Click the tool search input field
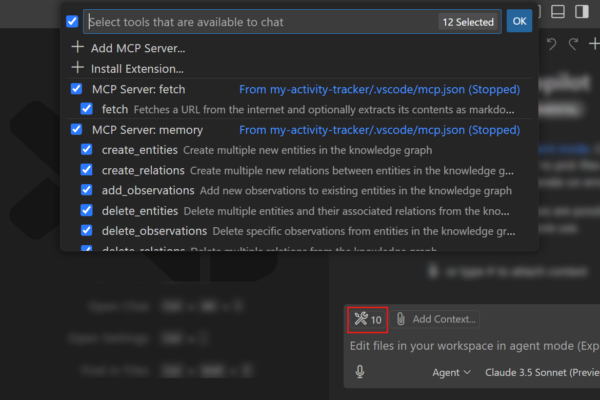This screenshot has width=600, height=400. [x=292, y=22]
